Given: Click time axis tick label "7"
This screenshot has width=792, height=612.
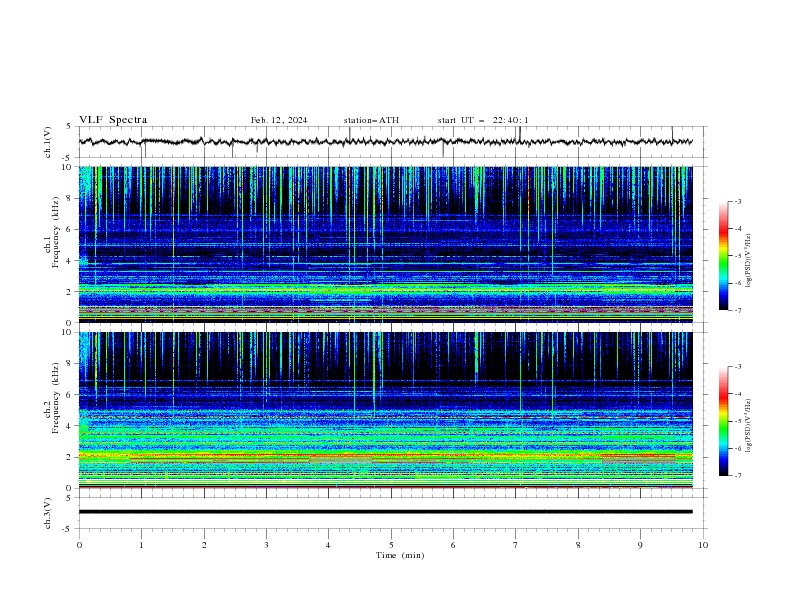Looking at the screenshot, I should [516, 545].
